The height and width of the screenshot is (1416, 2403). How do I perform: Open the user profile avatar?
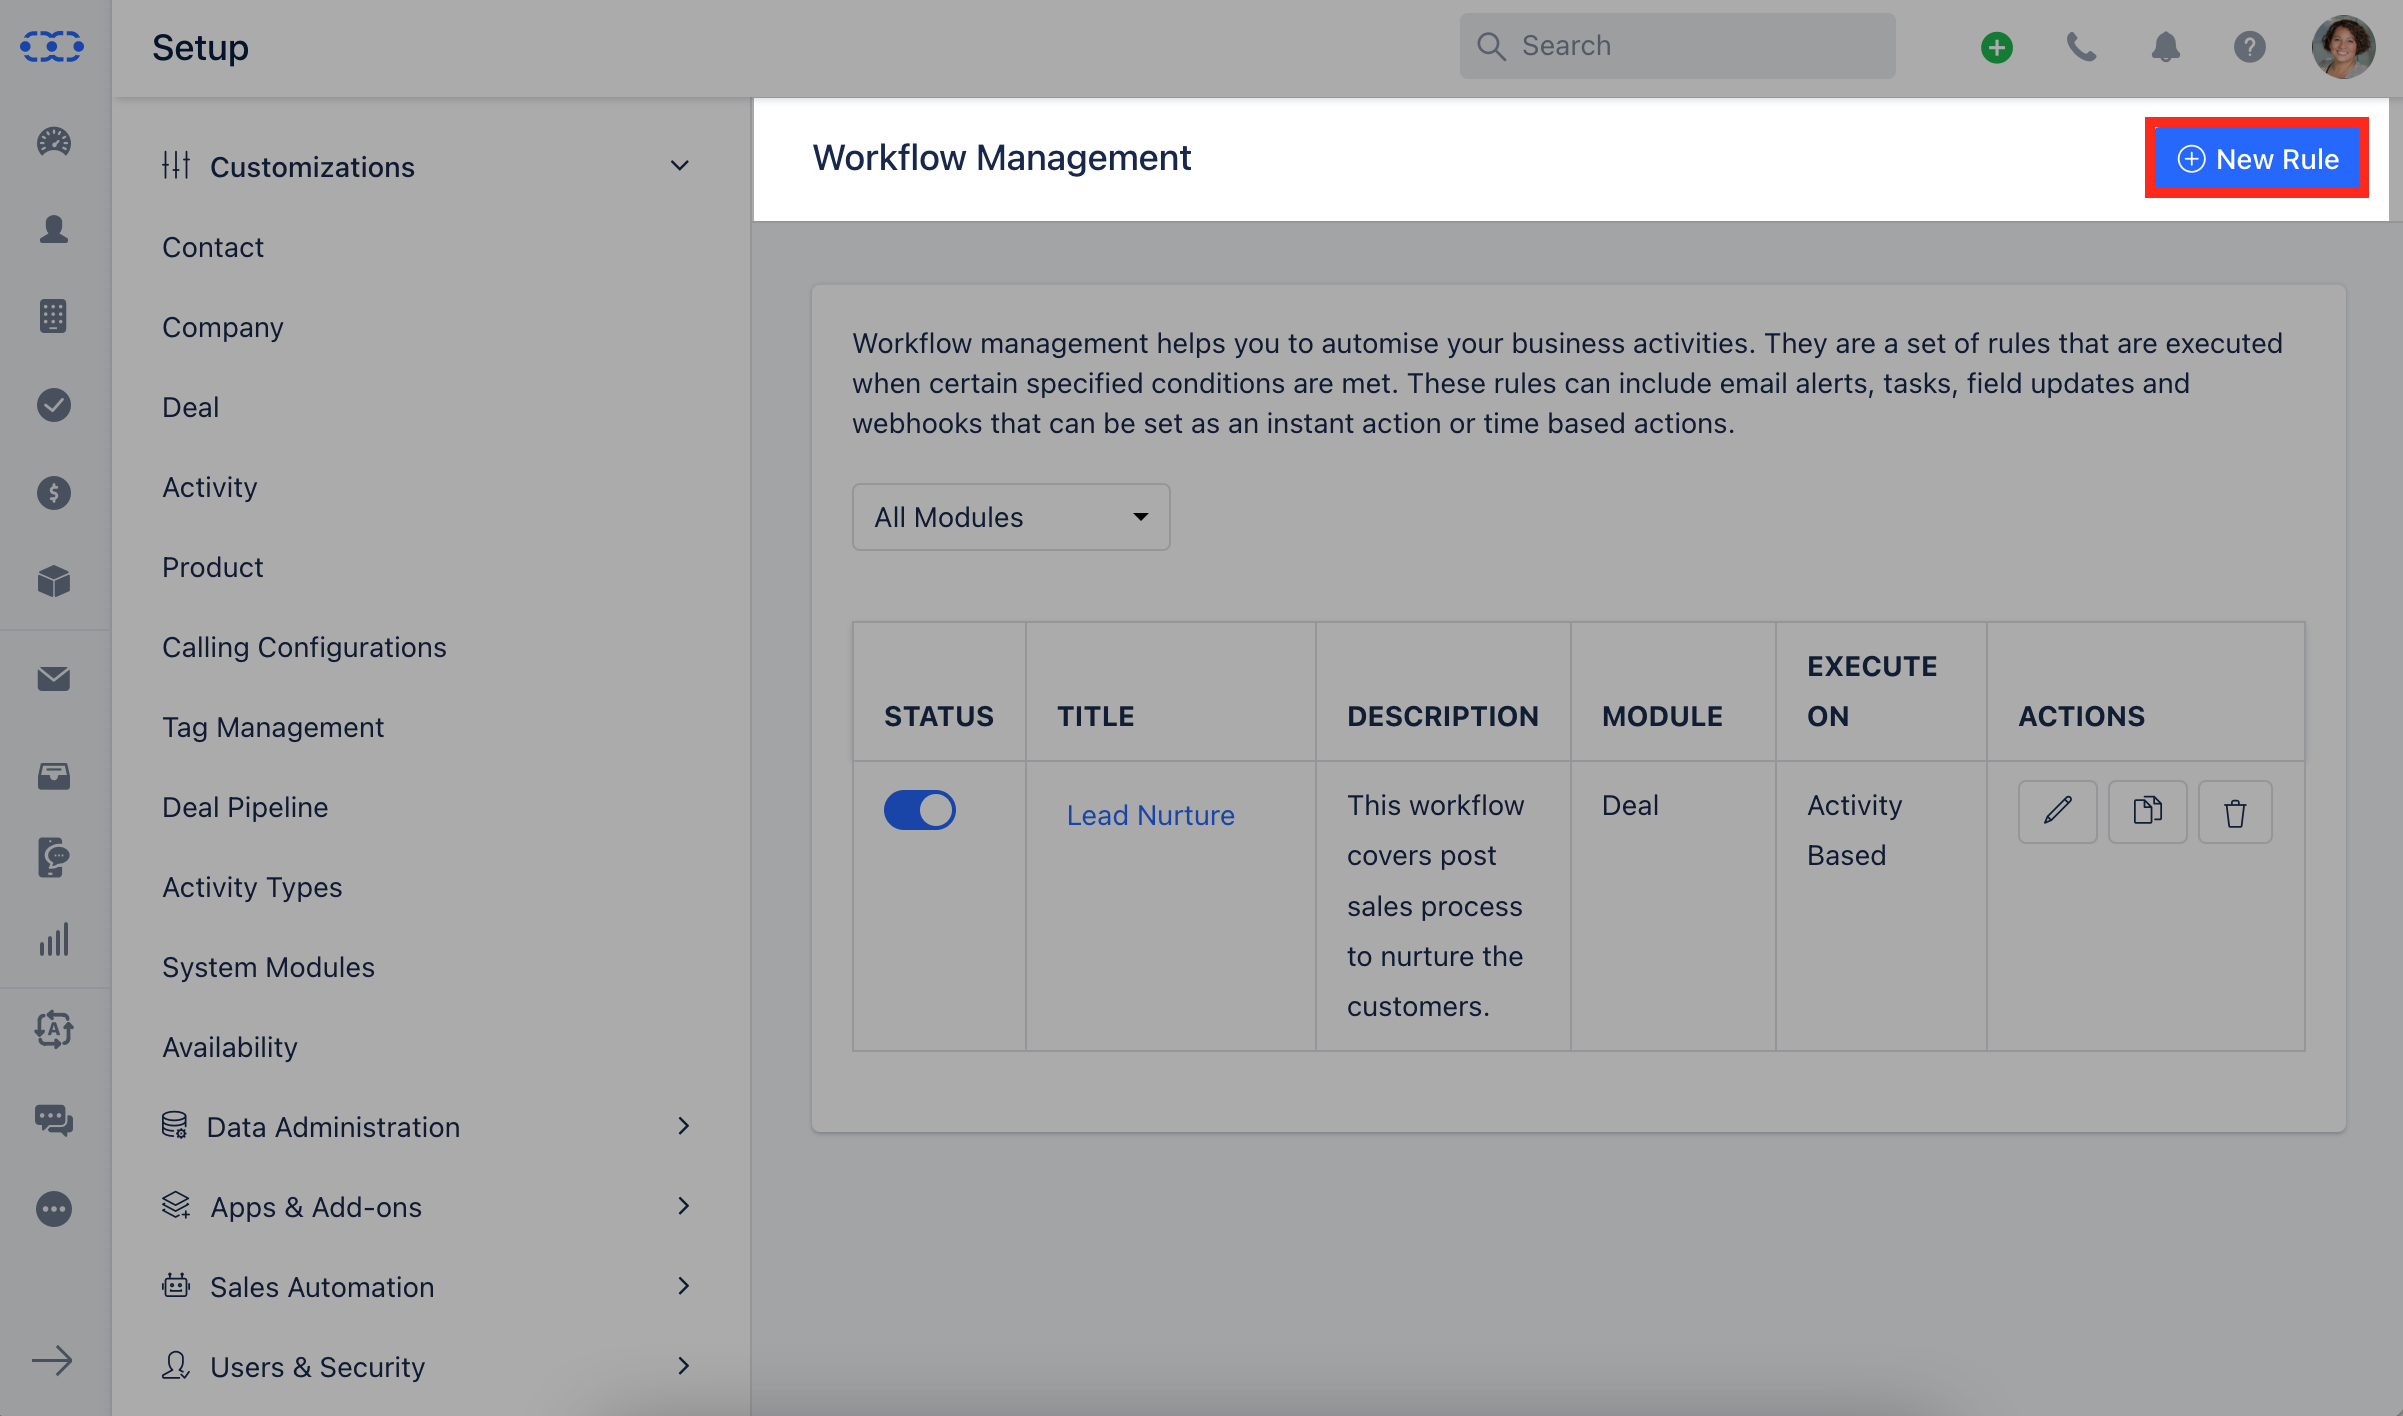pos(2343,47)
